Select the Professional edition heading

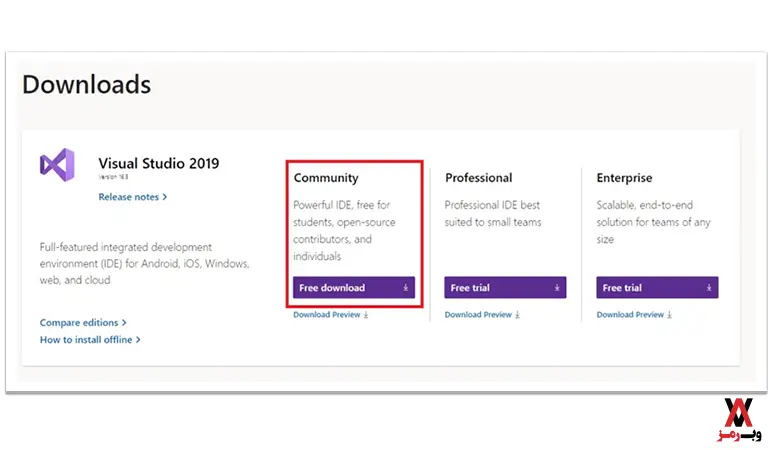479,178
